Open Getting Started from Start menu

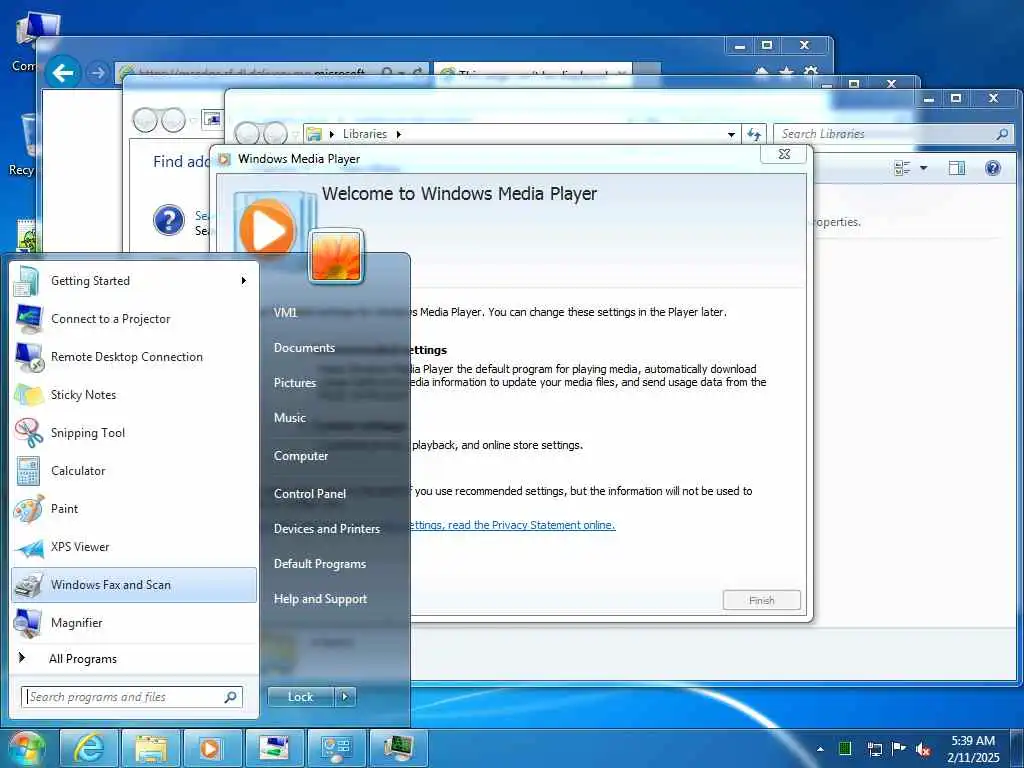(x=134, y=281)
